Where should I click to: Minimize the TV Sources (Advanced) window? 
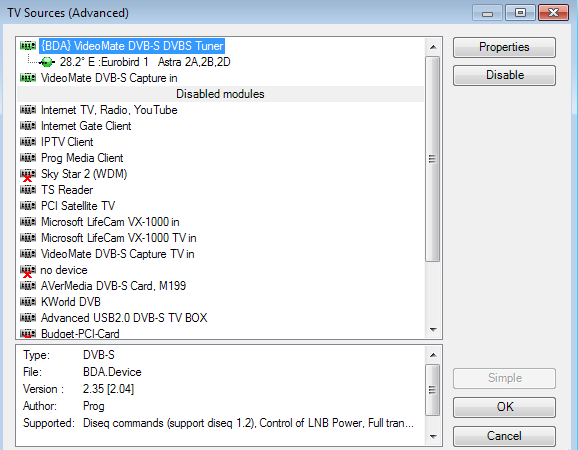point(487,13)
